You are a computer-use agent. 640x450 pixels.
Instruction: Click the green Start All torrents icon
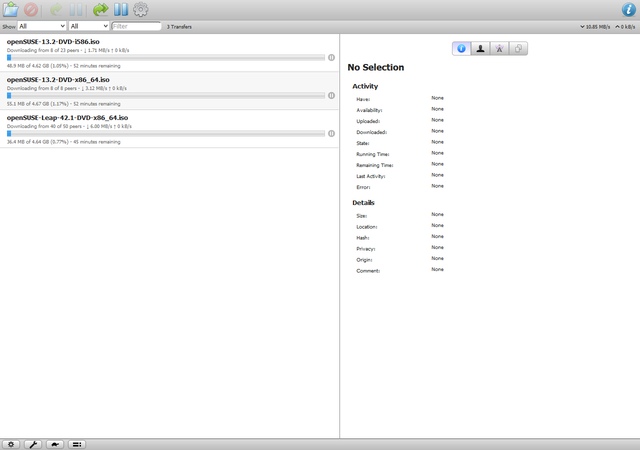click(100, 9)
